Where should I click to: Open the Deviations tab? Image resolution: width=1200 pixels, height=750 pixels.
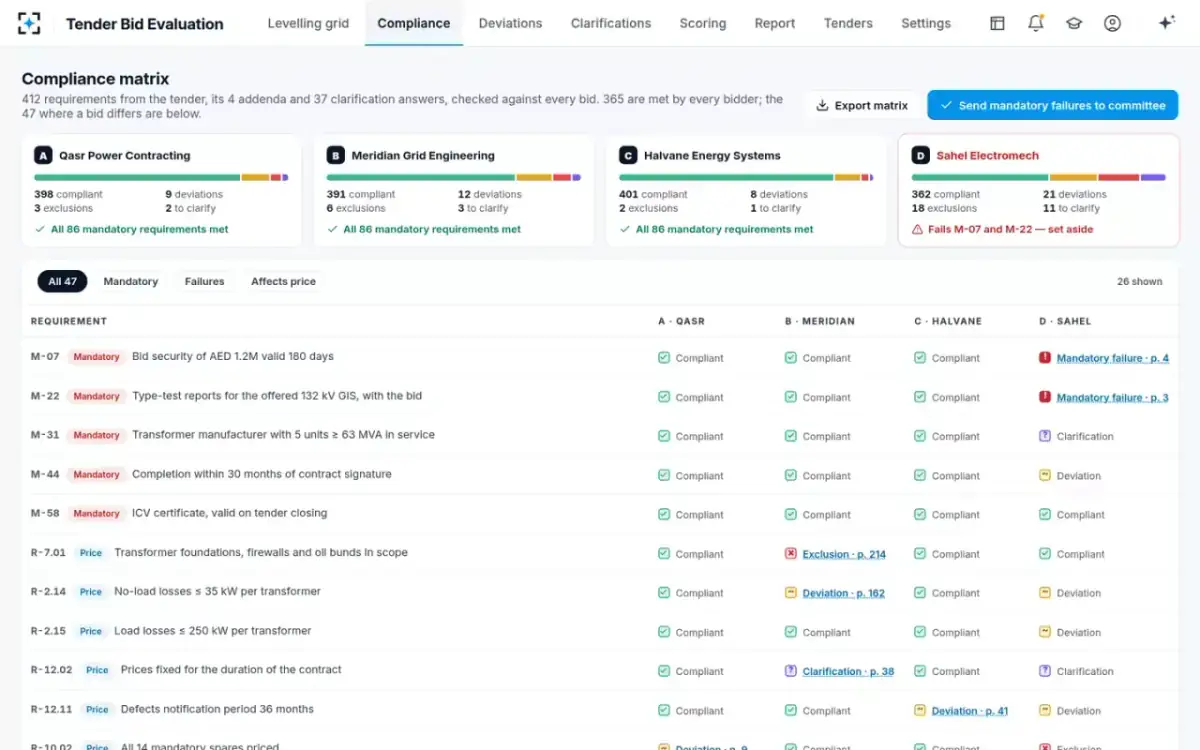pos(510,23)
